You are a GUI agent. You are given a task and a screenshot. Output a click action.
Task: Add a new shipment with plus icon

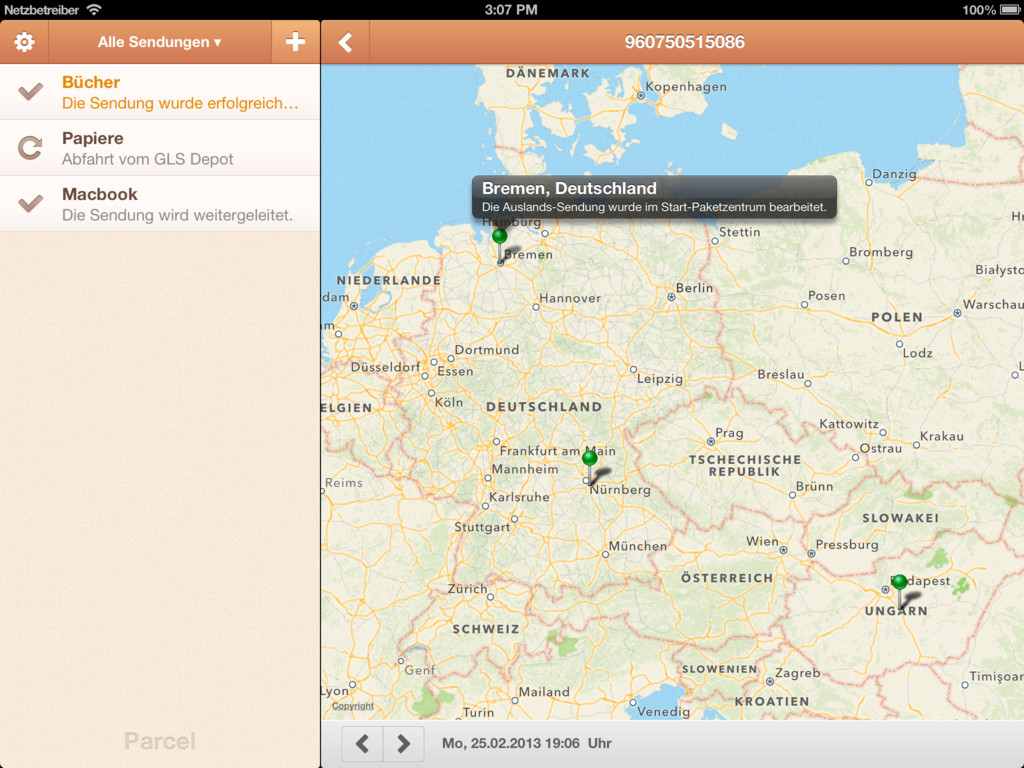click(295, 42)
